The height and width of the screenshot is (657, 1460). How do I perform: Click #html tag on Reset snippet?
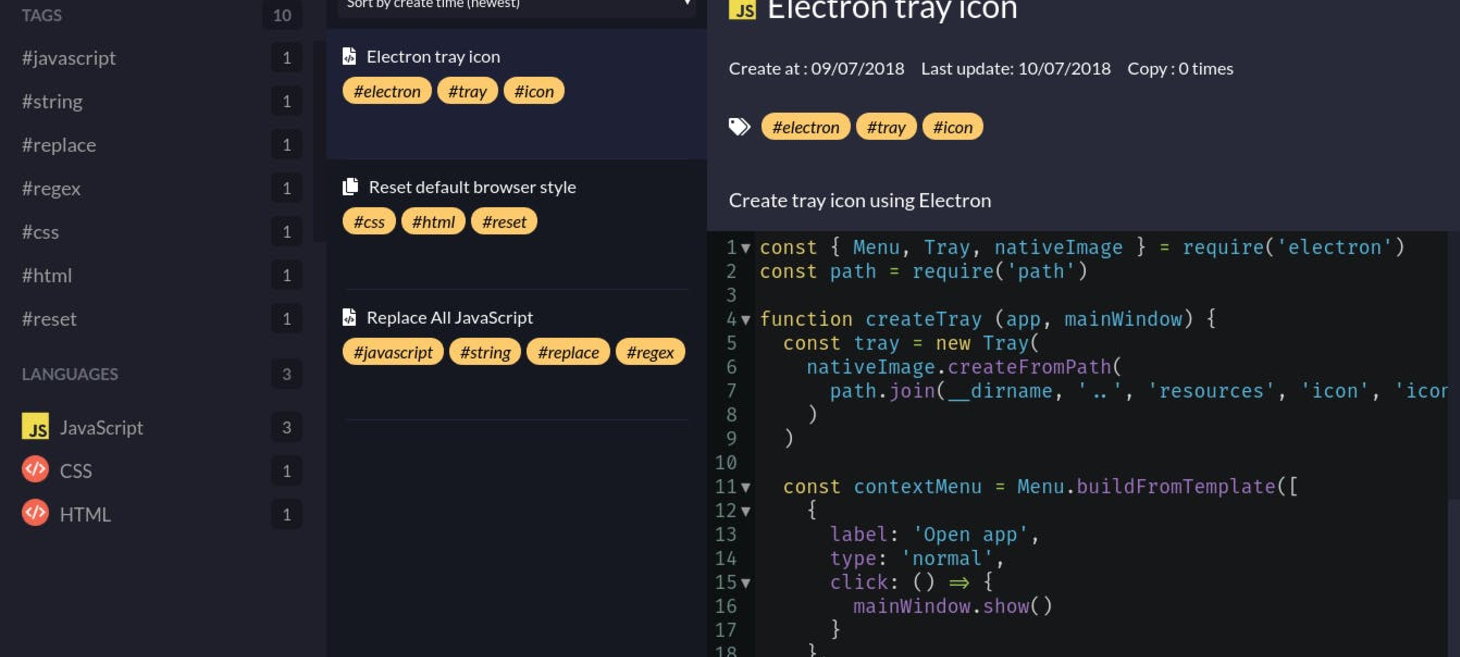[433, 222]
